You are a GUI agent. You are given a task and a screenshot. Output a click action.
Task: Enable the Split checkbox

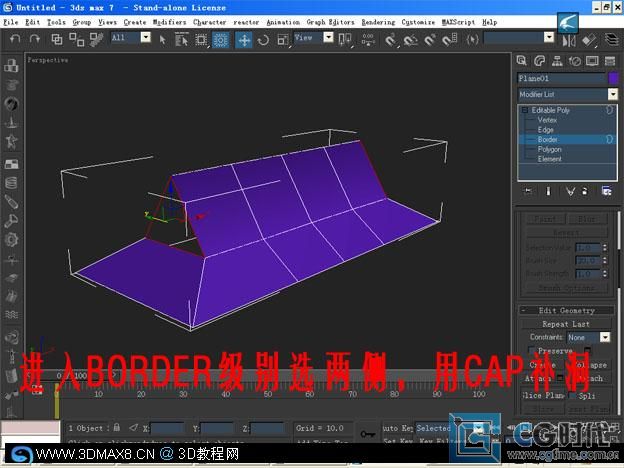573,396
